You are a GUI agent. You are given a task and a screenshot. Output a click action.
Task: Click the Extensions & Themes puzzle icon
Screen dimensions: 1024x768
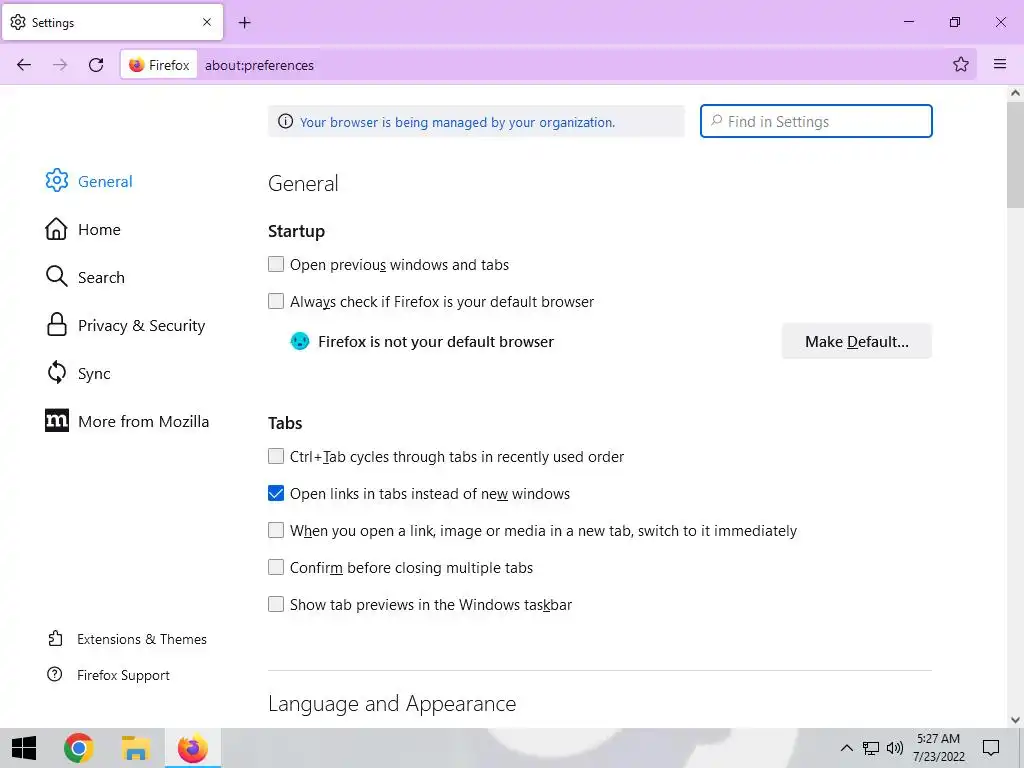click(56, 638)
